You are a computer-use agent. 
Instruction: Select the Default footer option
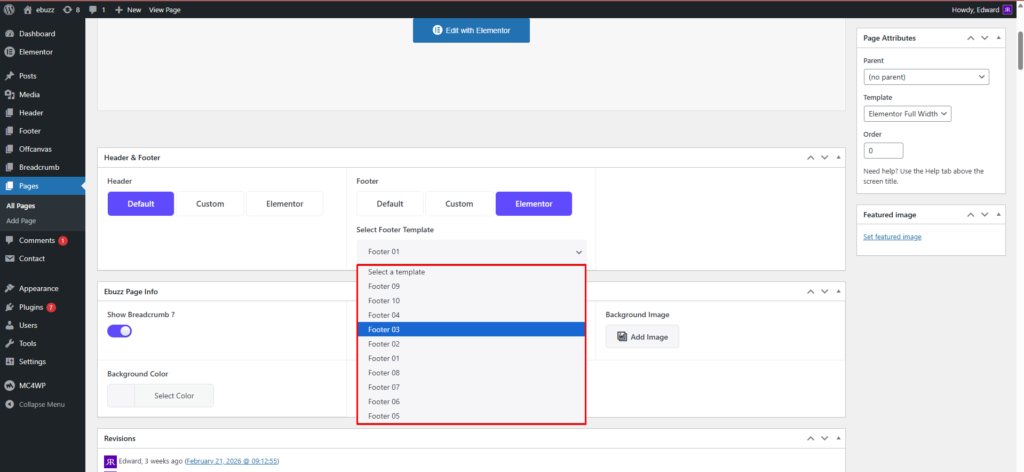[x=390, y=204]
